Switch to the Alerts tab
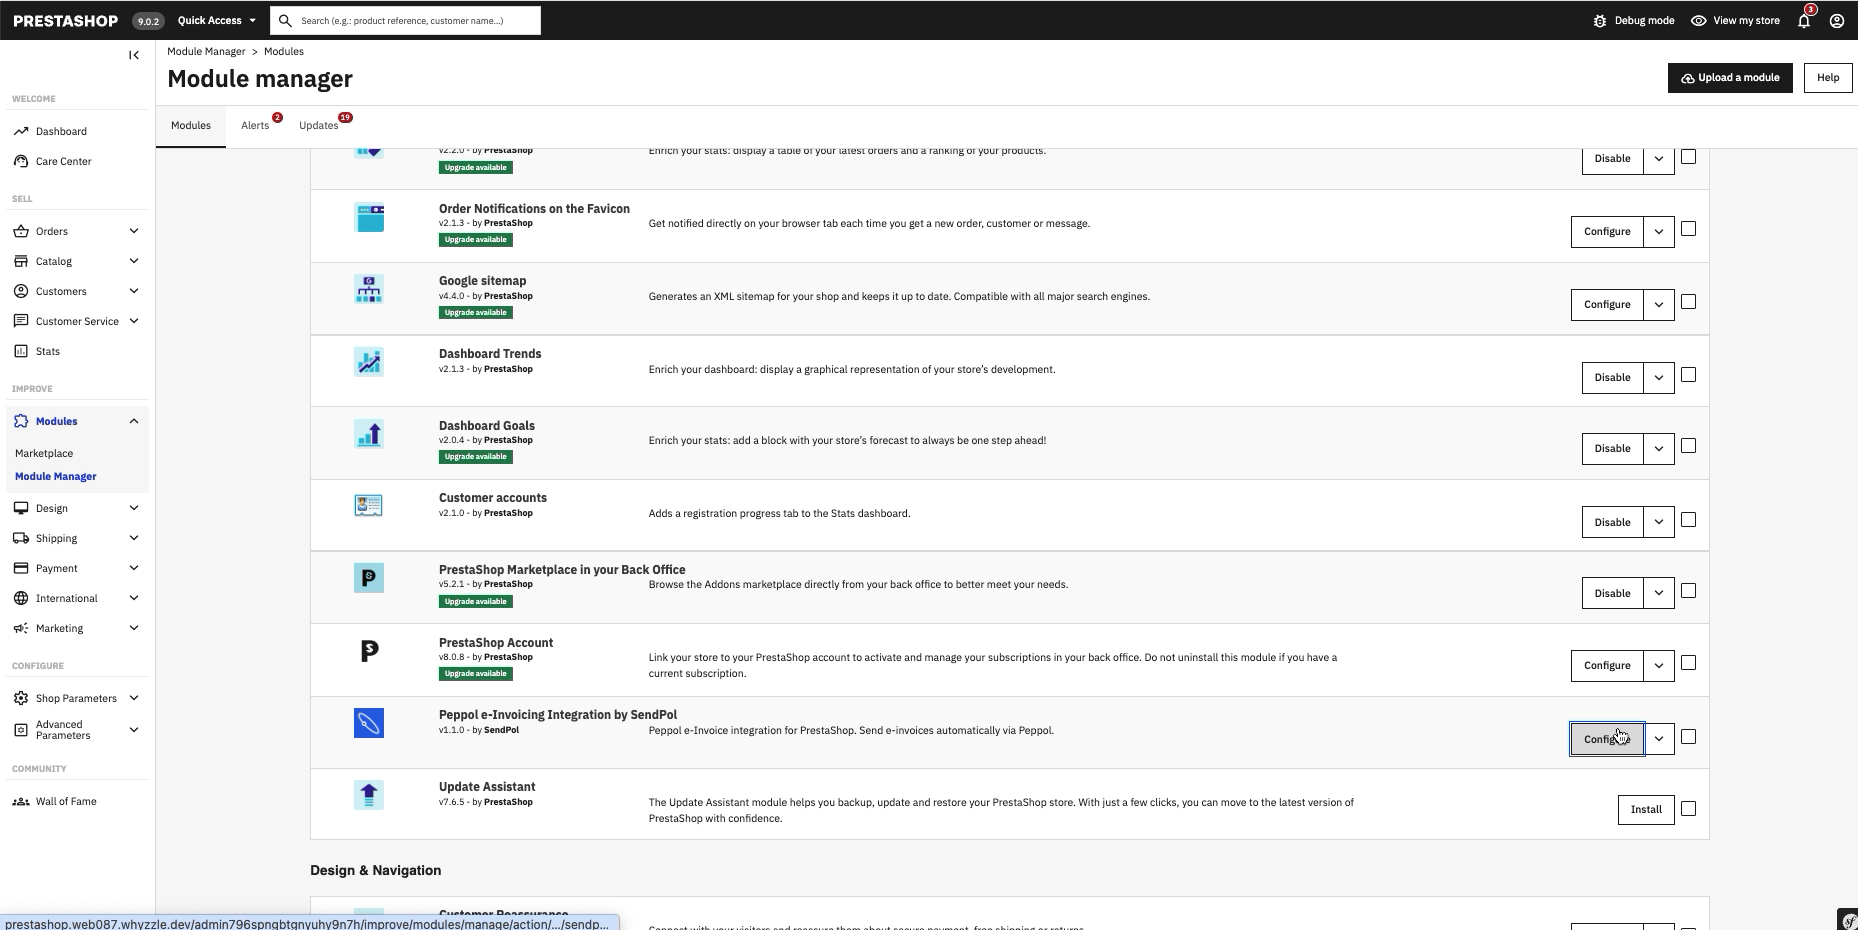 (x=255, y=125)
